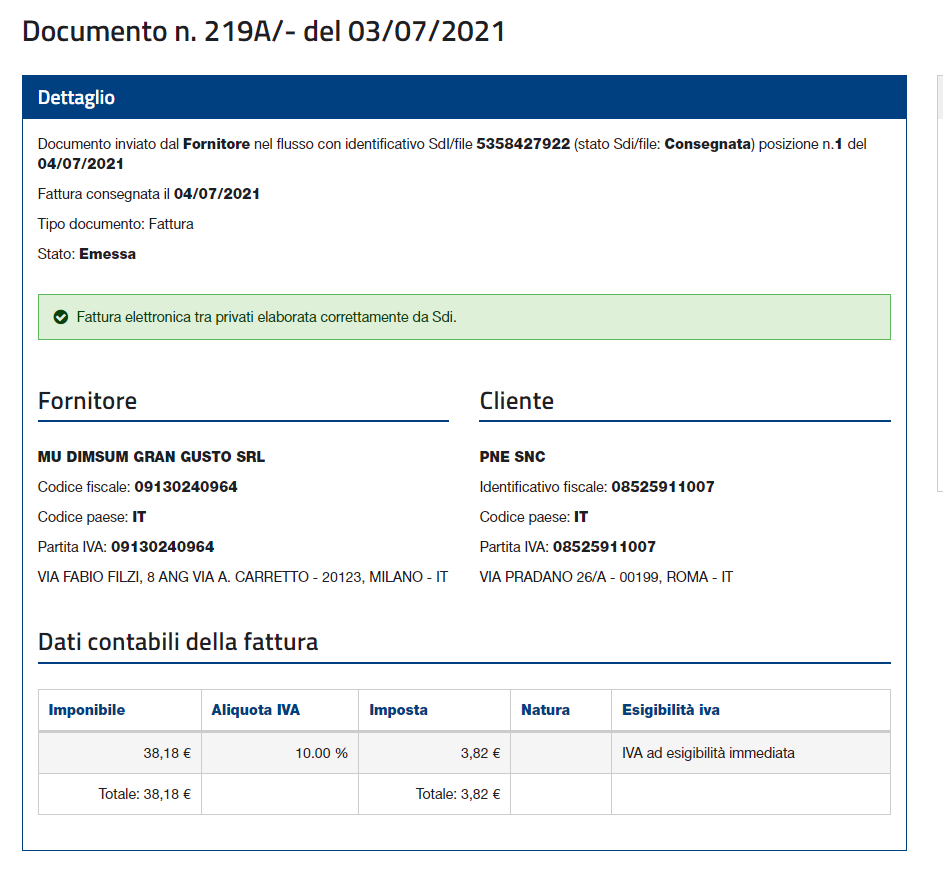The width and height of the screenshot is (943, 871).
Task: Click the Imponibile column header
Action: point(87,710)
